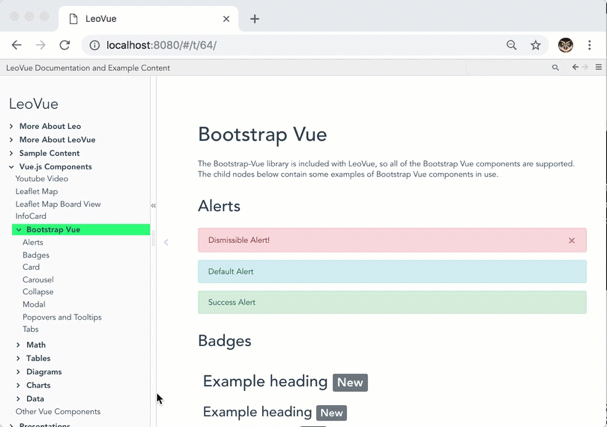Viewport: 607px width, 427px height.
Task: Click the site info icon in address bar
Action: tap(94, 45)
